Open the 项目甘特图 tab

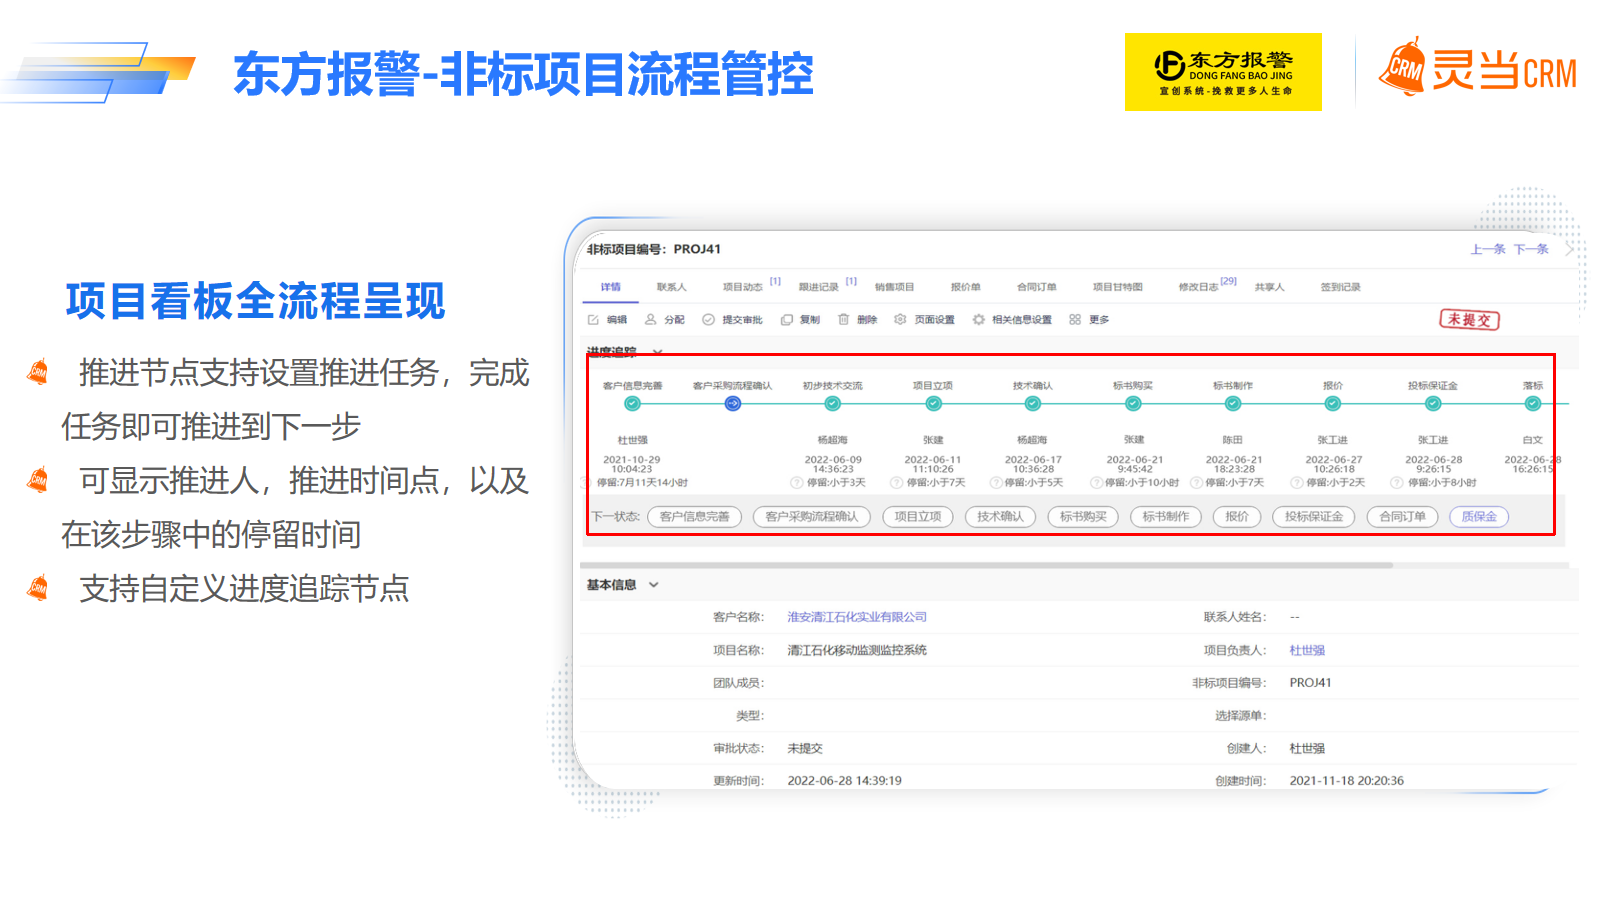(1117, 287)
